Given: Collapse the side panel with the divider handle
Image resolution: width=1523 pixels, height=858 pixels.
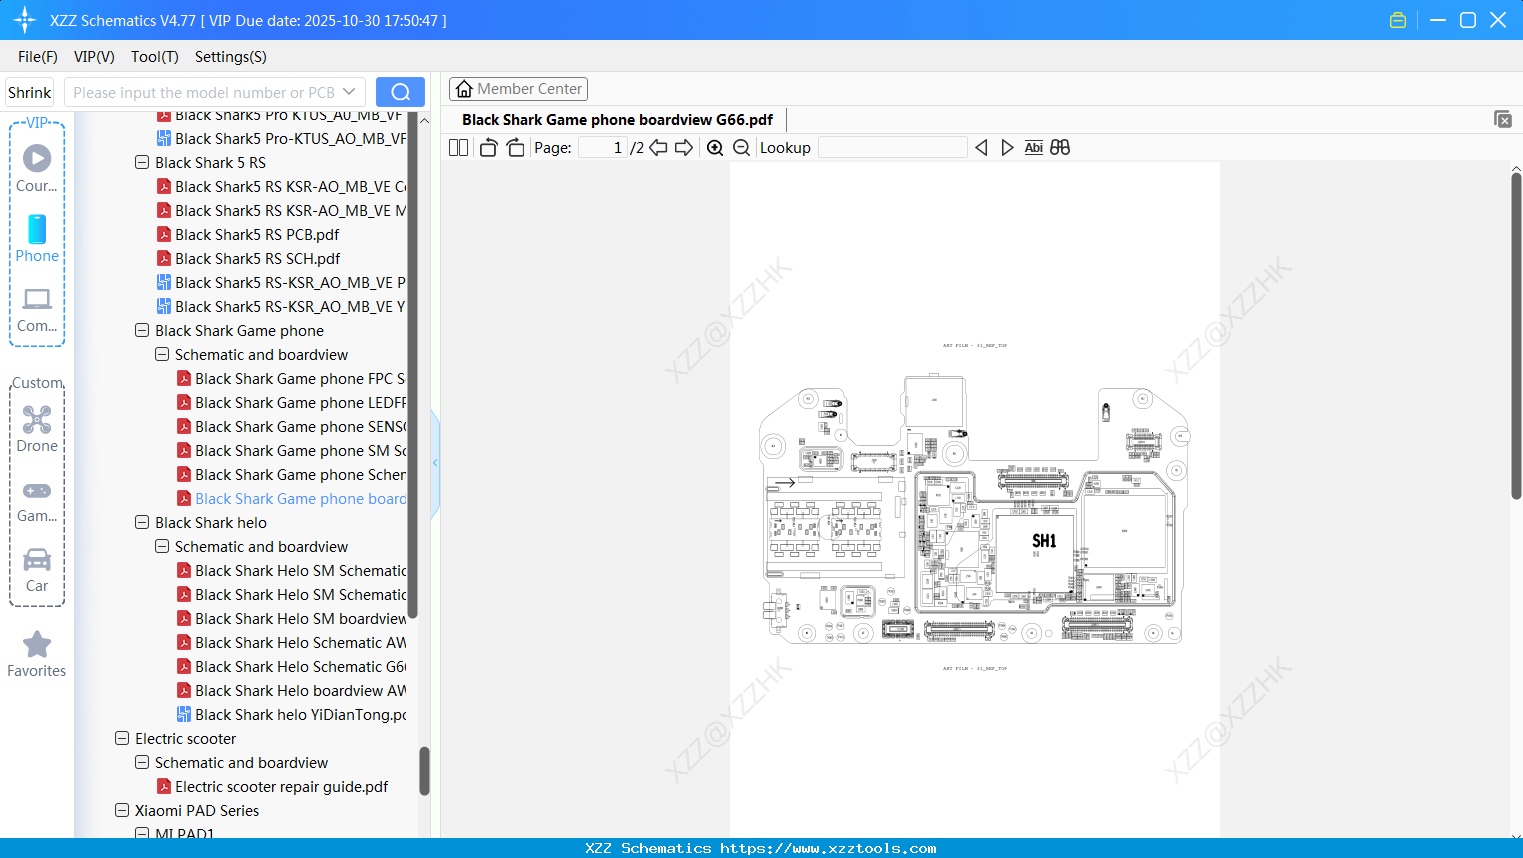Looking at the screenshot, I should pos(435,463).
